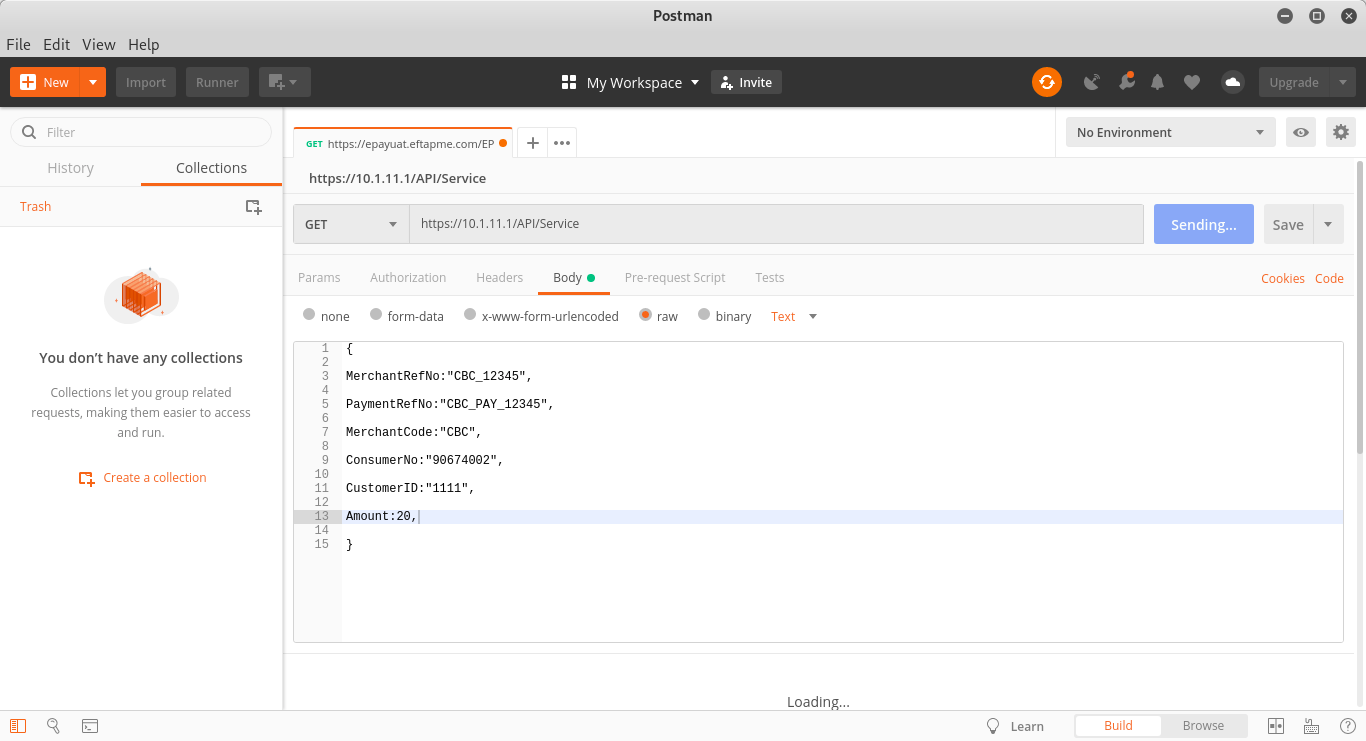Select the Body tab

tap(573, 277)
